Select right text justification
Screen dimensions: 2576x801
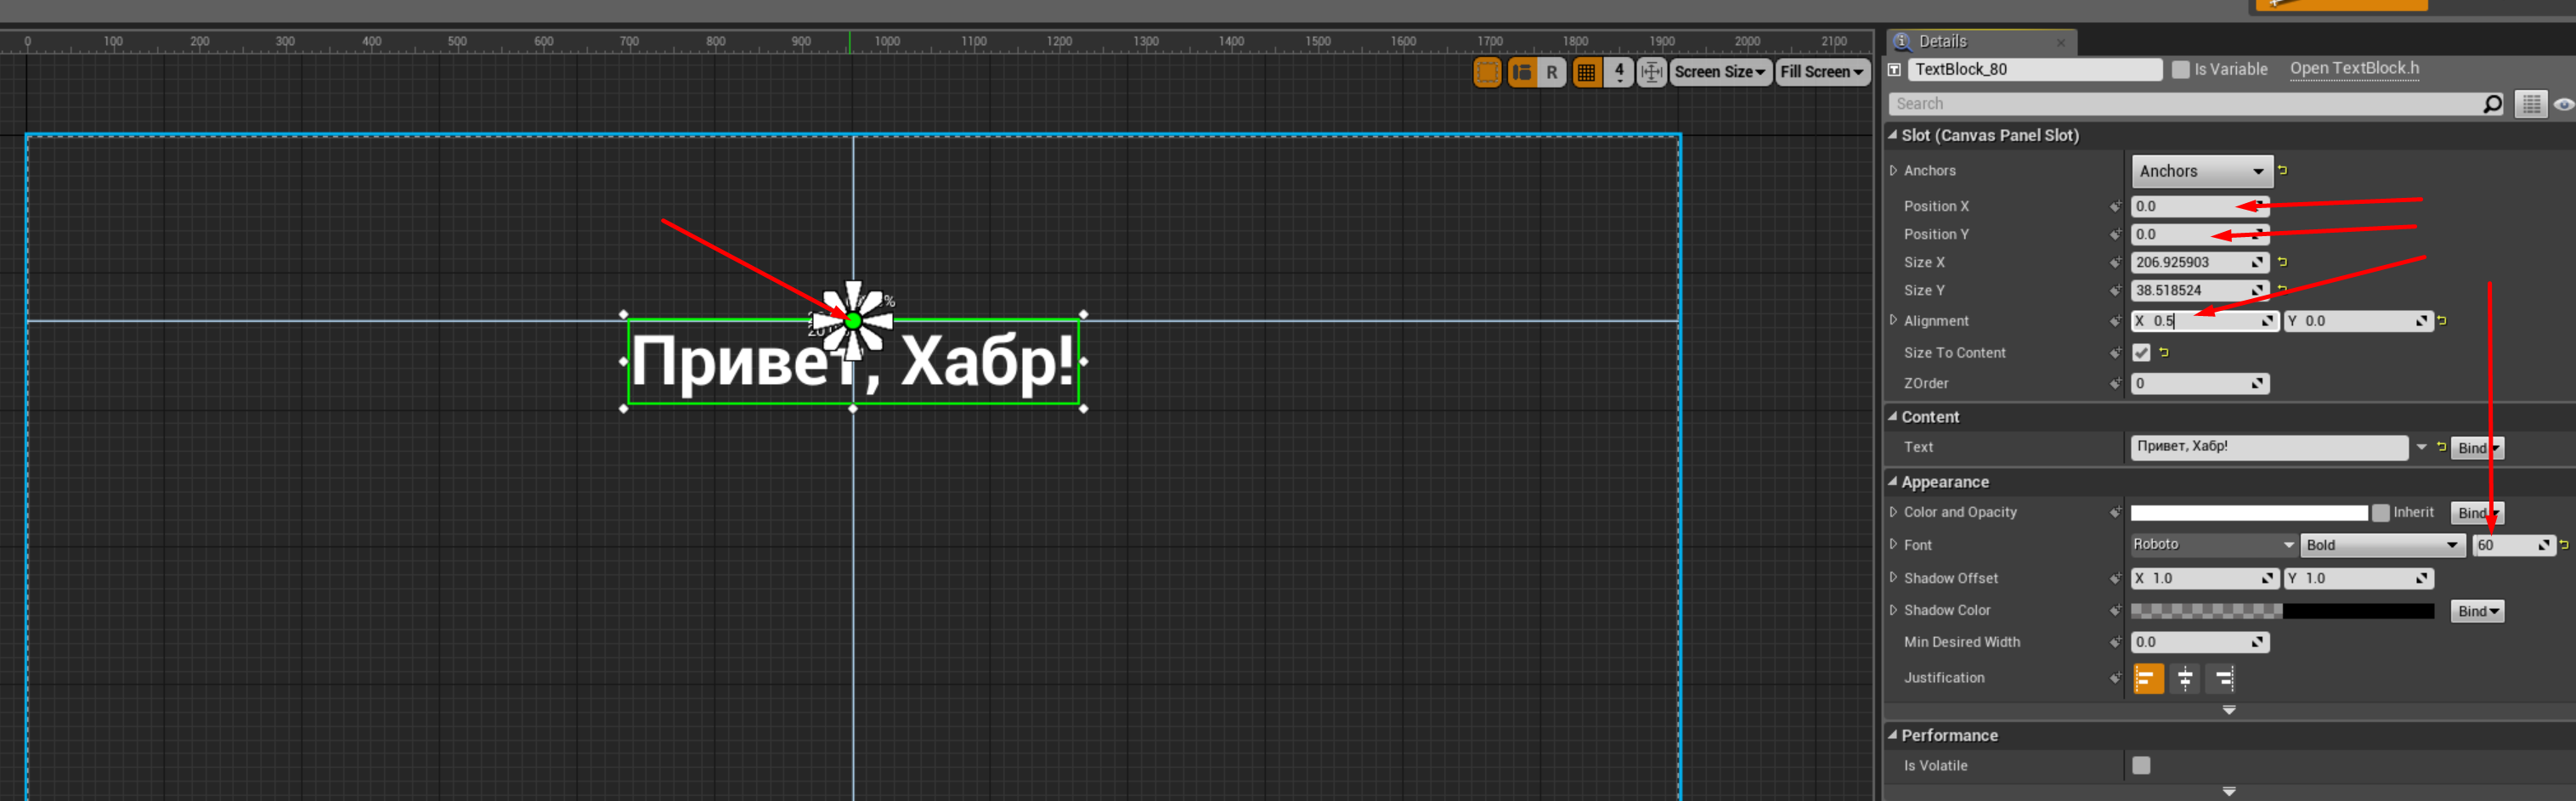click(2221, 679)
